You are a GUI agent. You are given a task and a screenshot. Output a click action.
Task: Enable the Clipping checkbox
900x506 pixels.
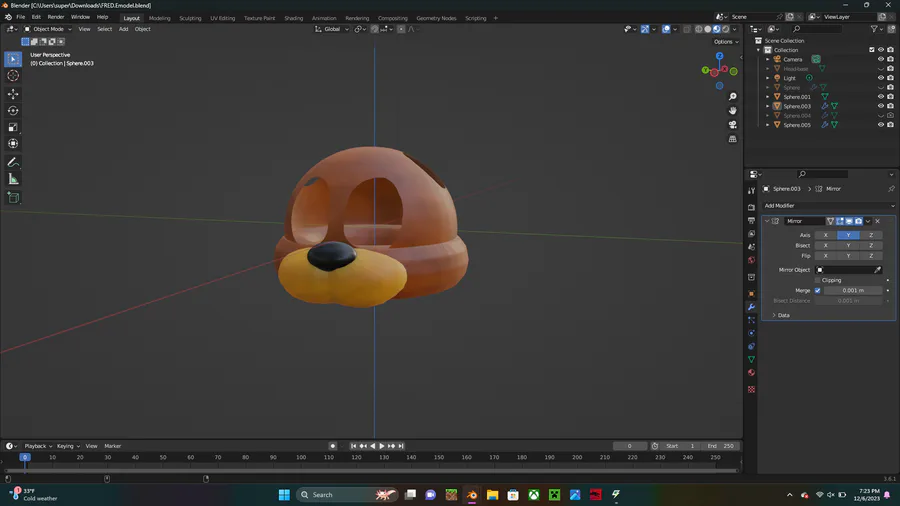[818, 280]
